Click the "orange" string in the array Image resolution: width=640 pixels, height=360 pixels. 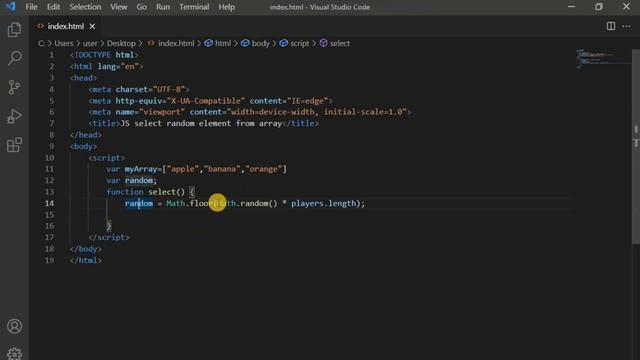tap(264, 169)
